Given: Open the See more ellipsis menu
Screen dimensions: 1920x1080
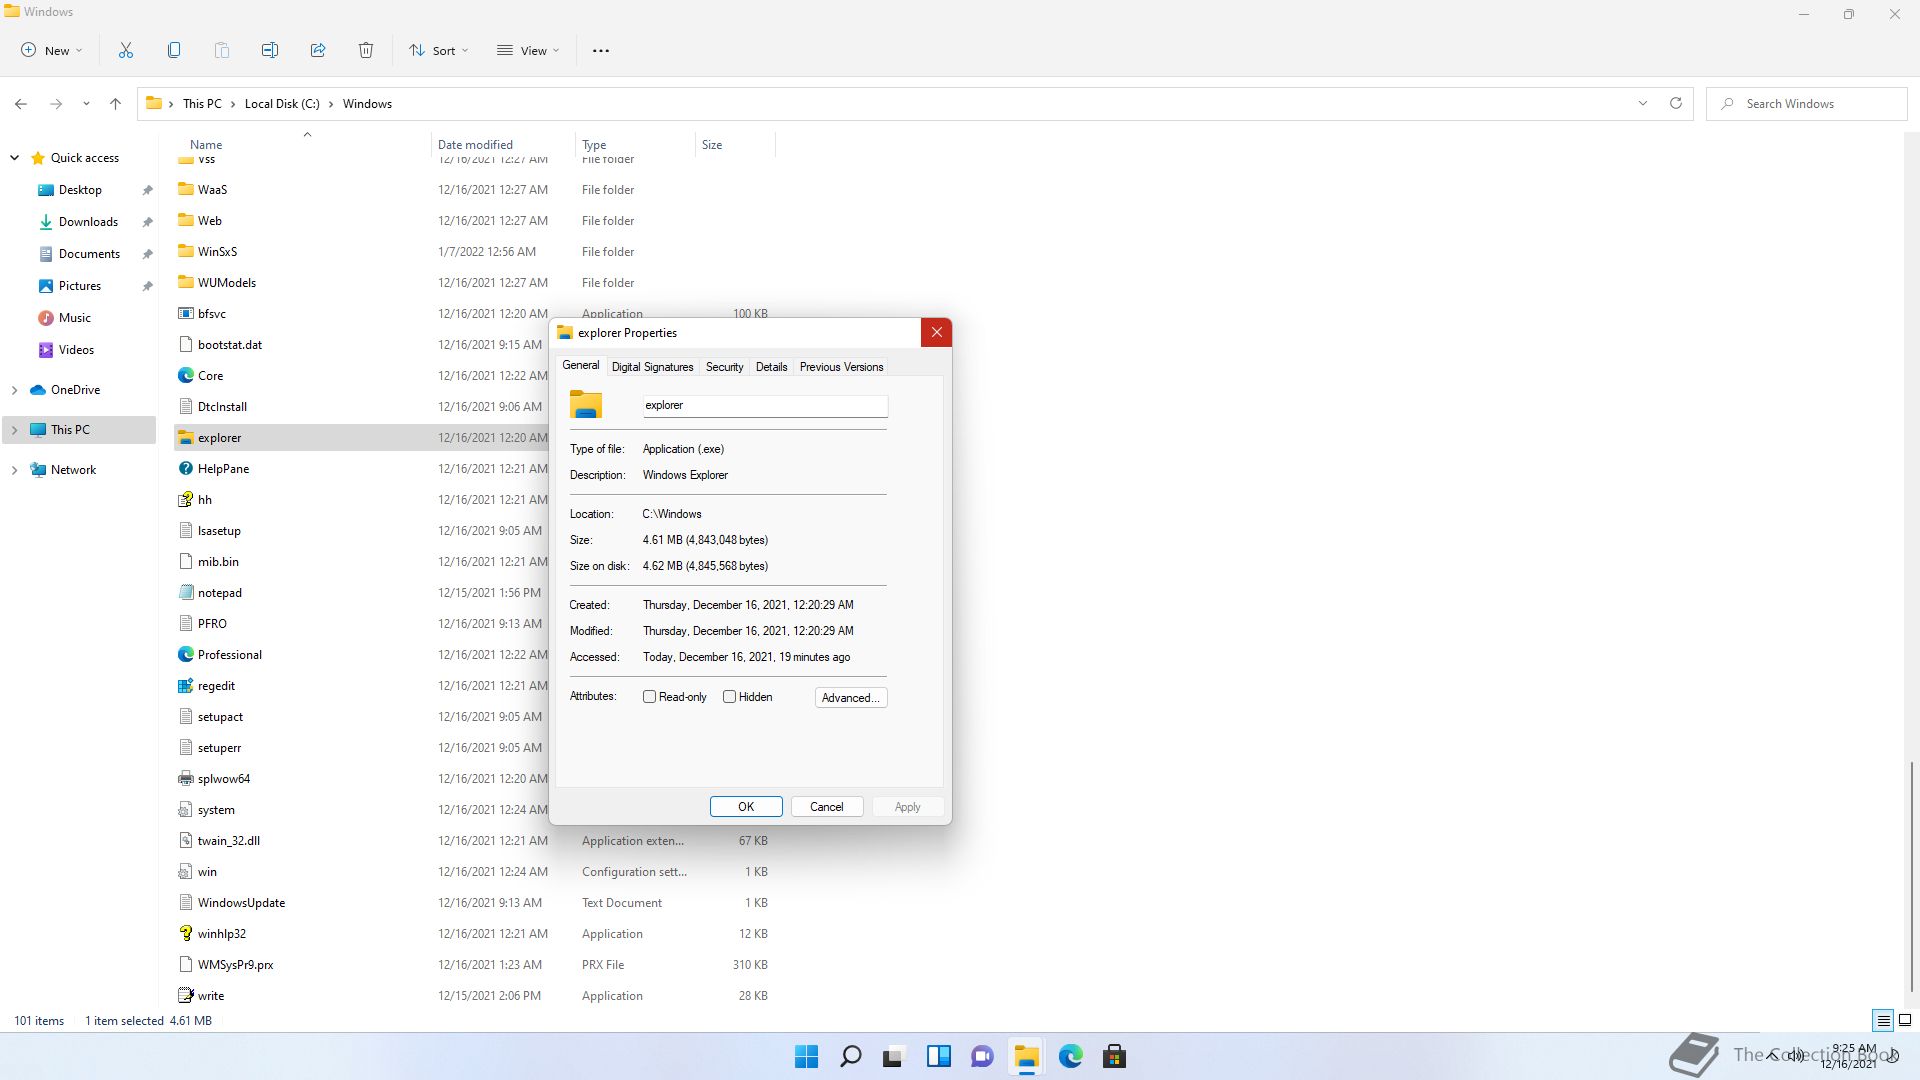Looking at the screenshot, I should pos(601,50).
